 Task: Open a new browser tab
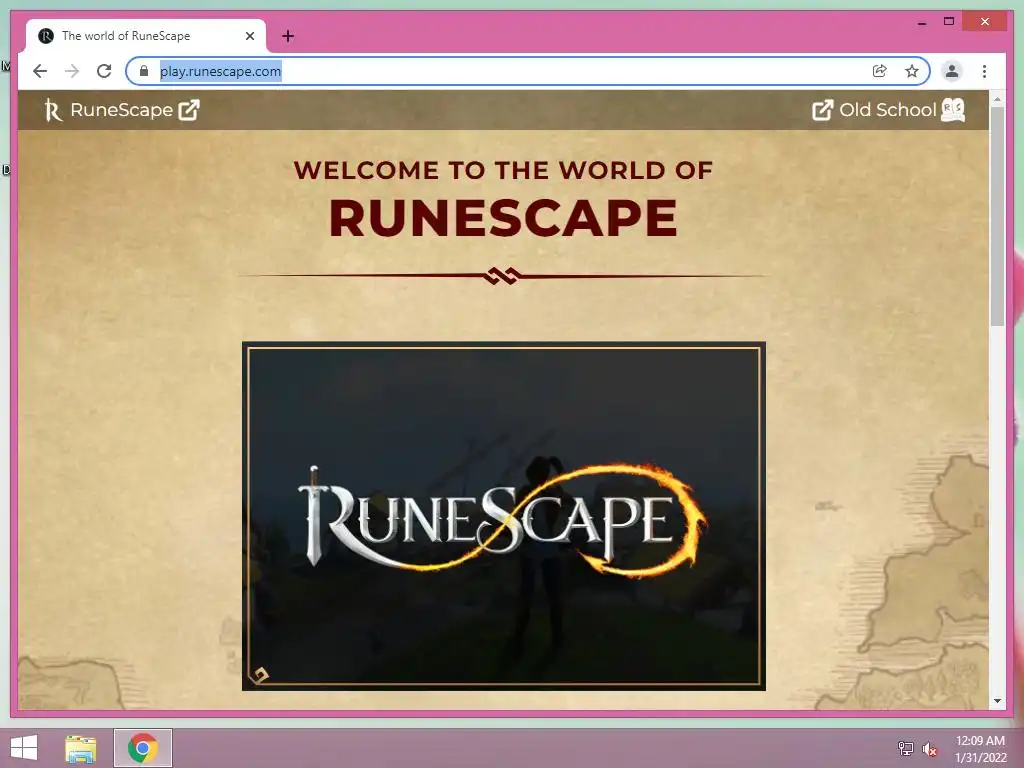pyautogui.click(x=288, y=36)
